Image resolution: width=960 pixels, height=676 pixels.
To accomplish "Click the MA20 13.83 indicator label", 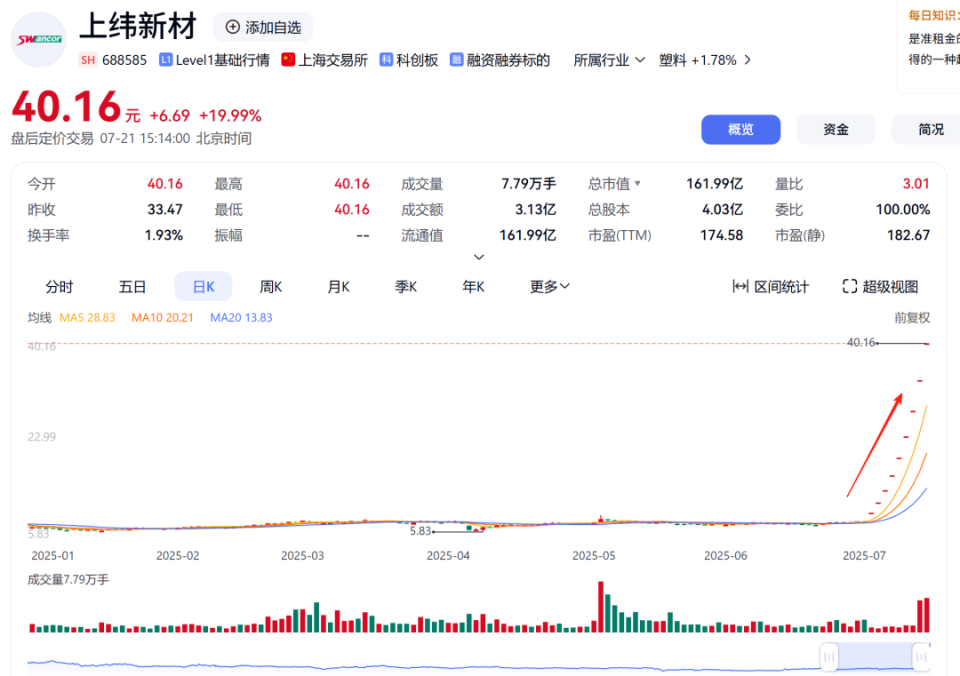I will pyautogui.click(x=241, y=318).
